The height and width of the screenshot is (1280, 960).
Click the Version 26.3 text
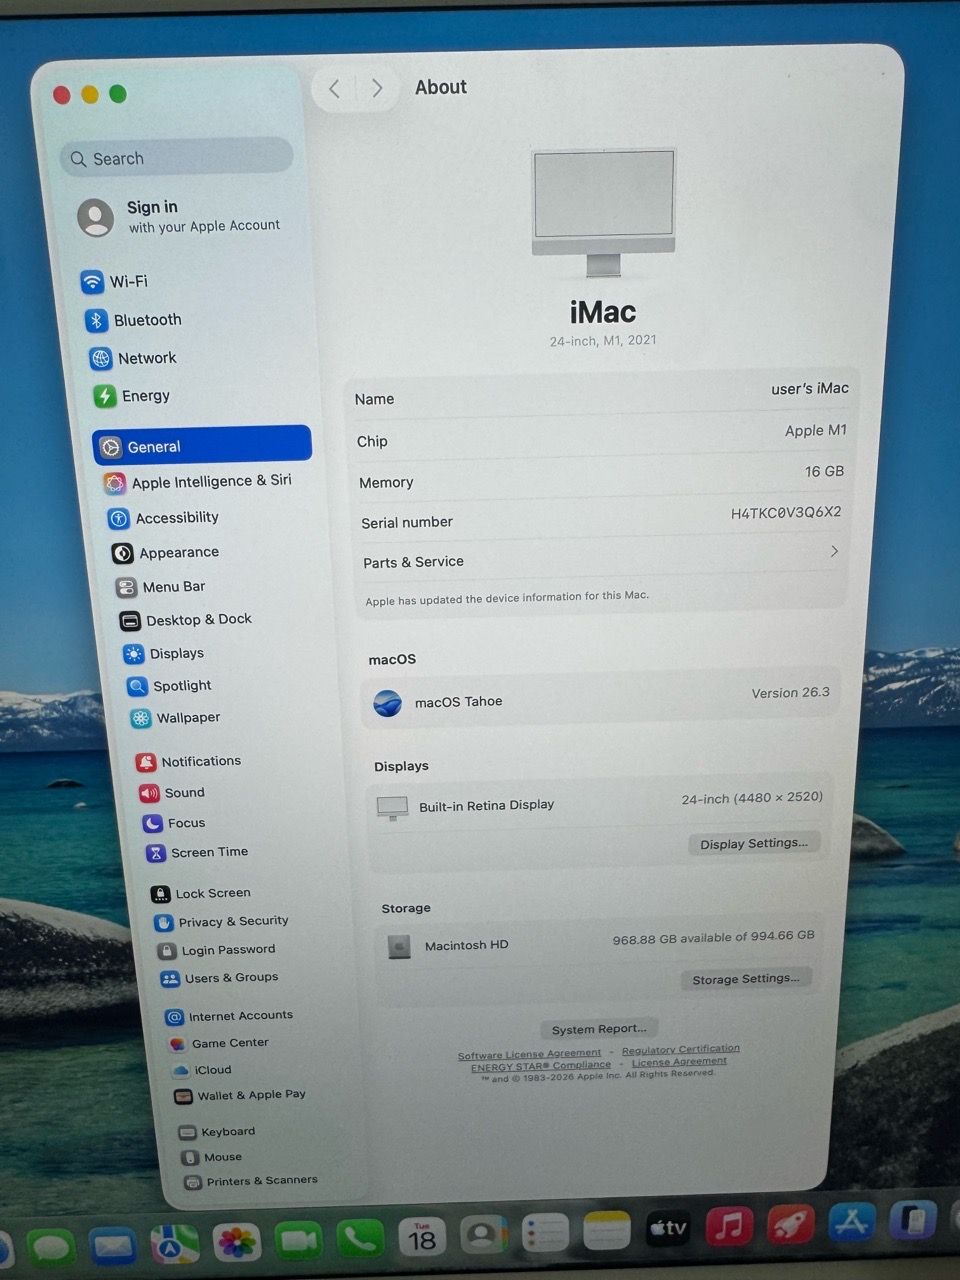click(x=790, y=692)
